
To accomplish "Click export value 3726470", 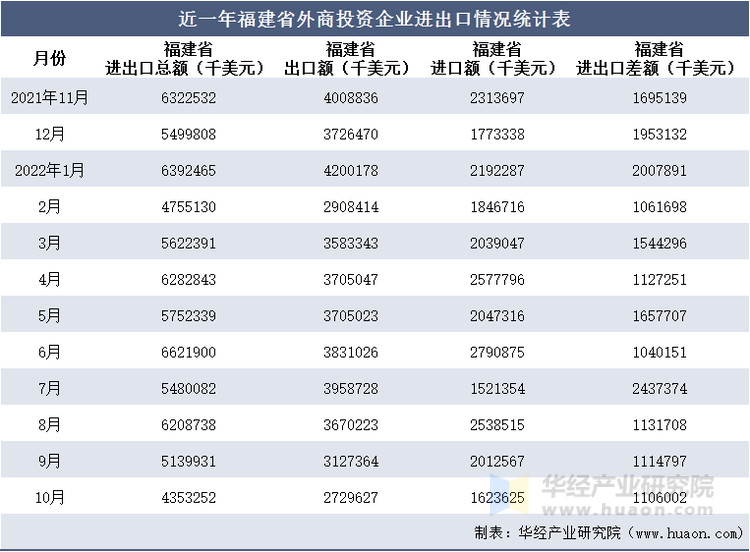I will (351, 134).
